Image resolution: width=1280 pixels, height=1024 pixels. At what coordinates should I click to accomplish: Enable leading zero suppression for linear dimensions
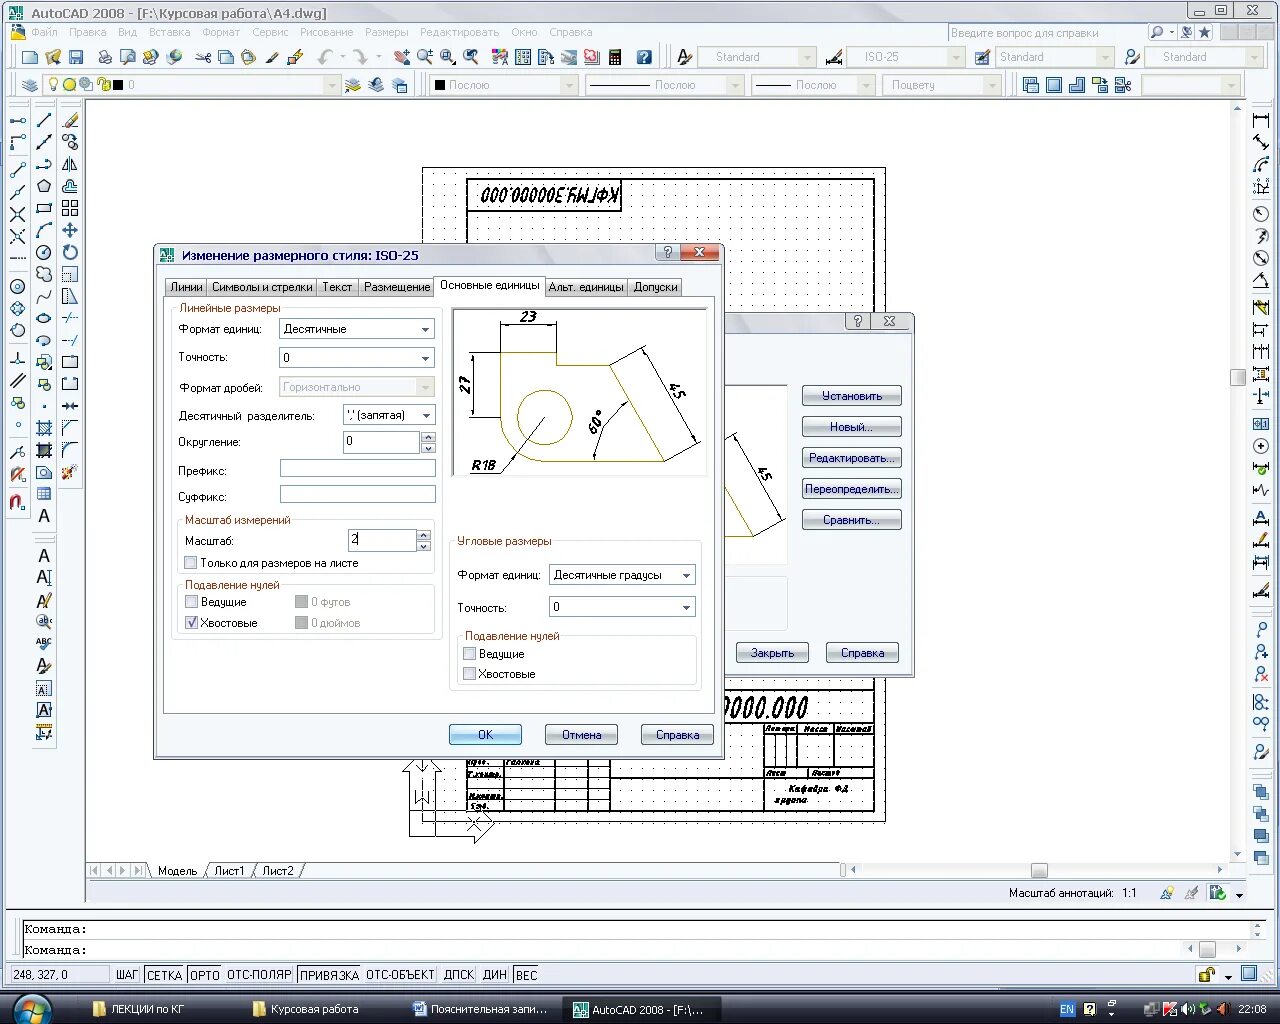coord(191,602)
